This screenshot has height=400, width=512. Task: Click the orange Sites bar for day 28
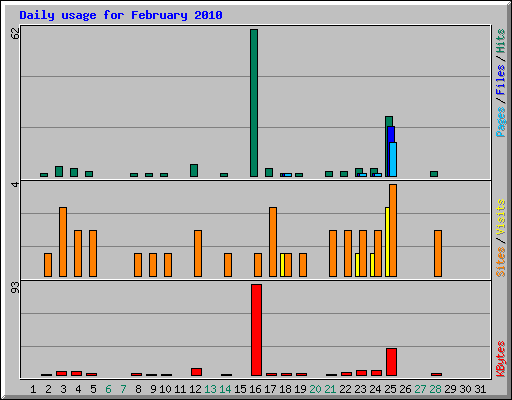(x=438, y=253)
